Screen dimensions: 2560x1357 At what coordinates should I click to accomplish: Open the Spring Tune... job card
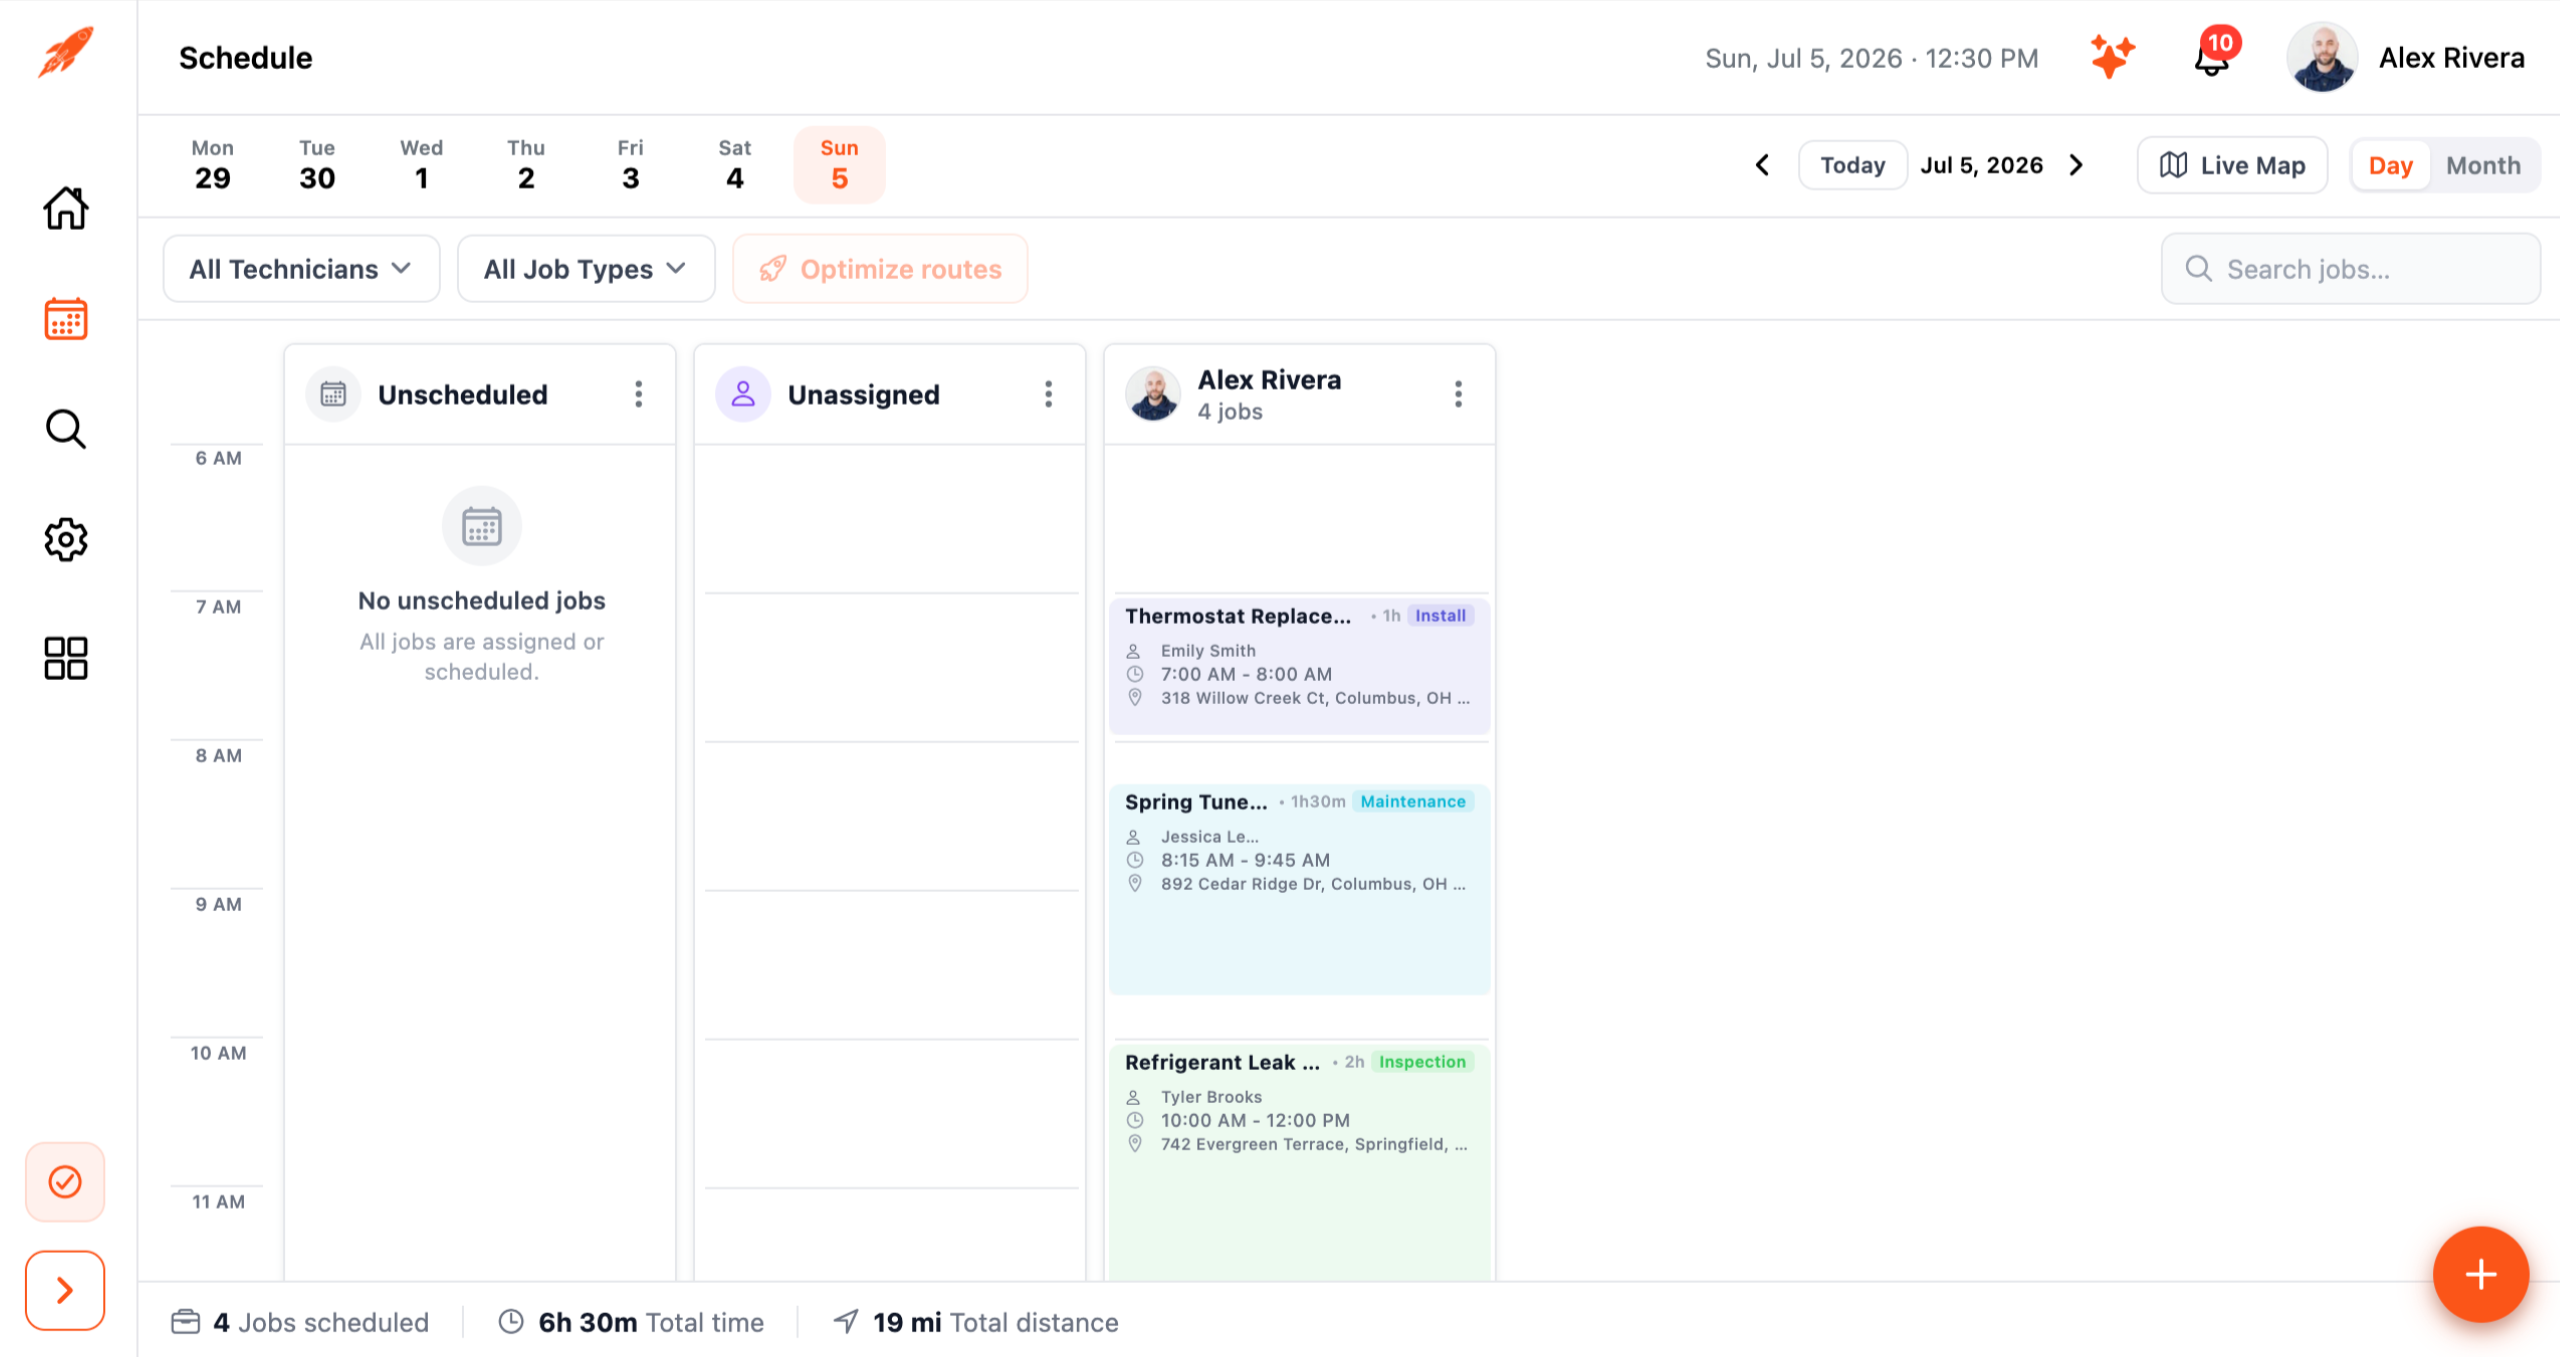[x=1299, y=889]
